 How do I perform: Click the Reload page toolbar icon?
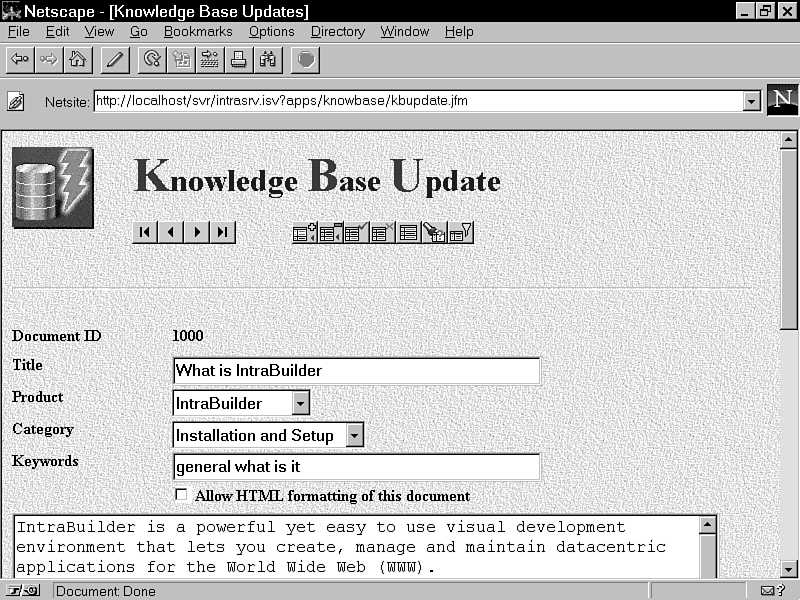[152, 60]
